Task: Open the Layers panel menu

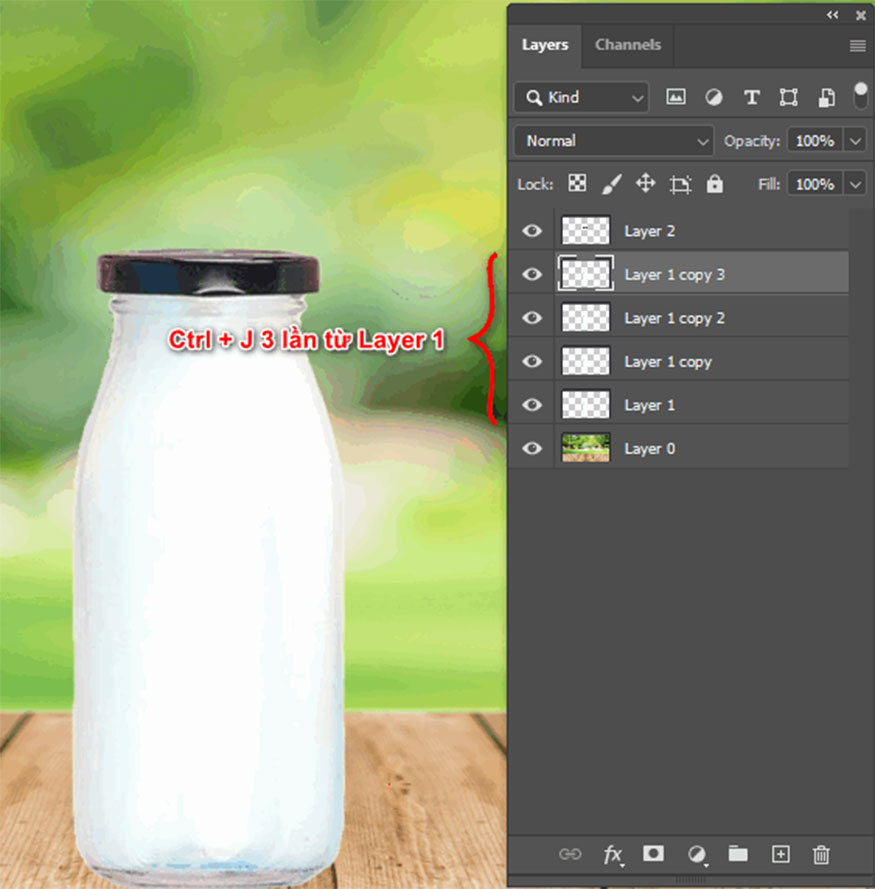Action: (x=857, y=45)
